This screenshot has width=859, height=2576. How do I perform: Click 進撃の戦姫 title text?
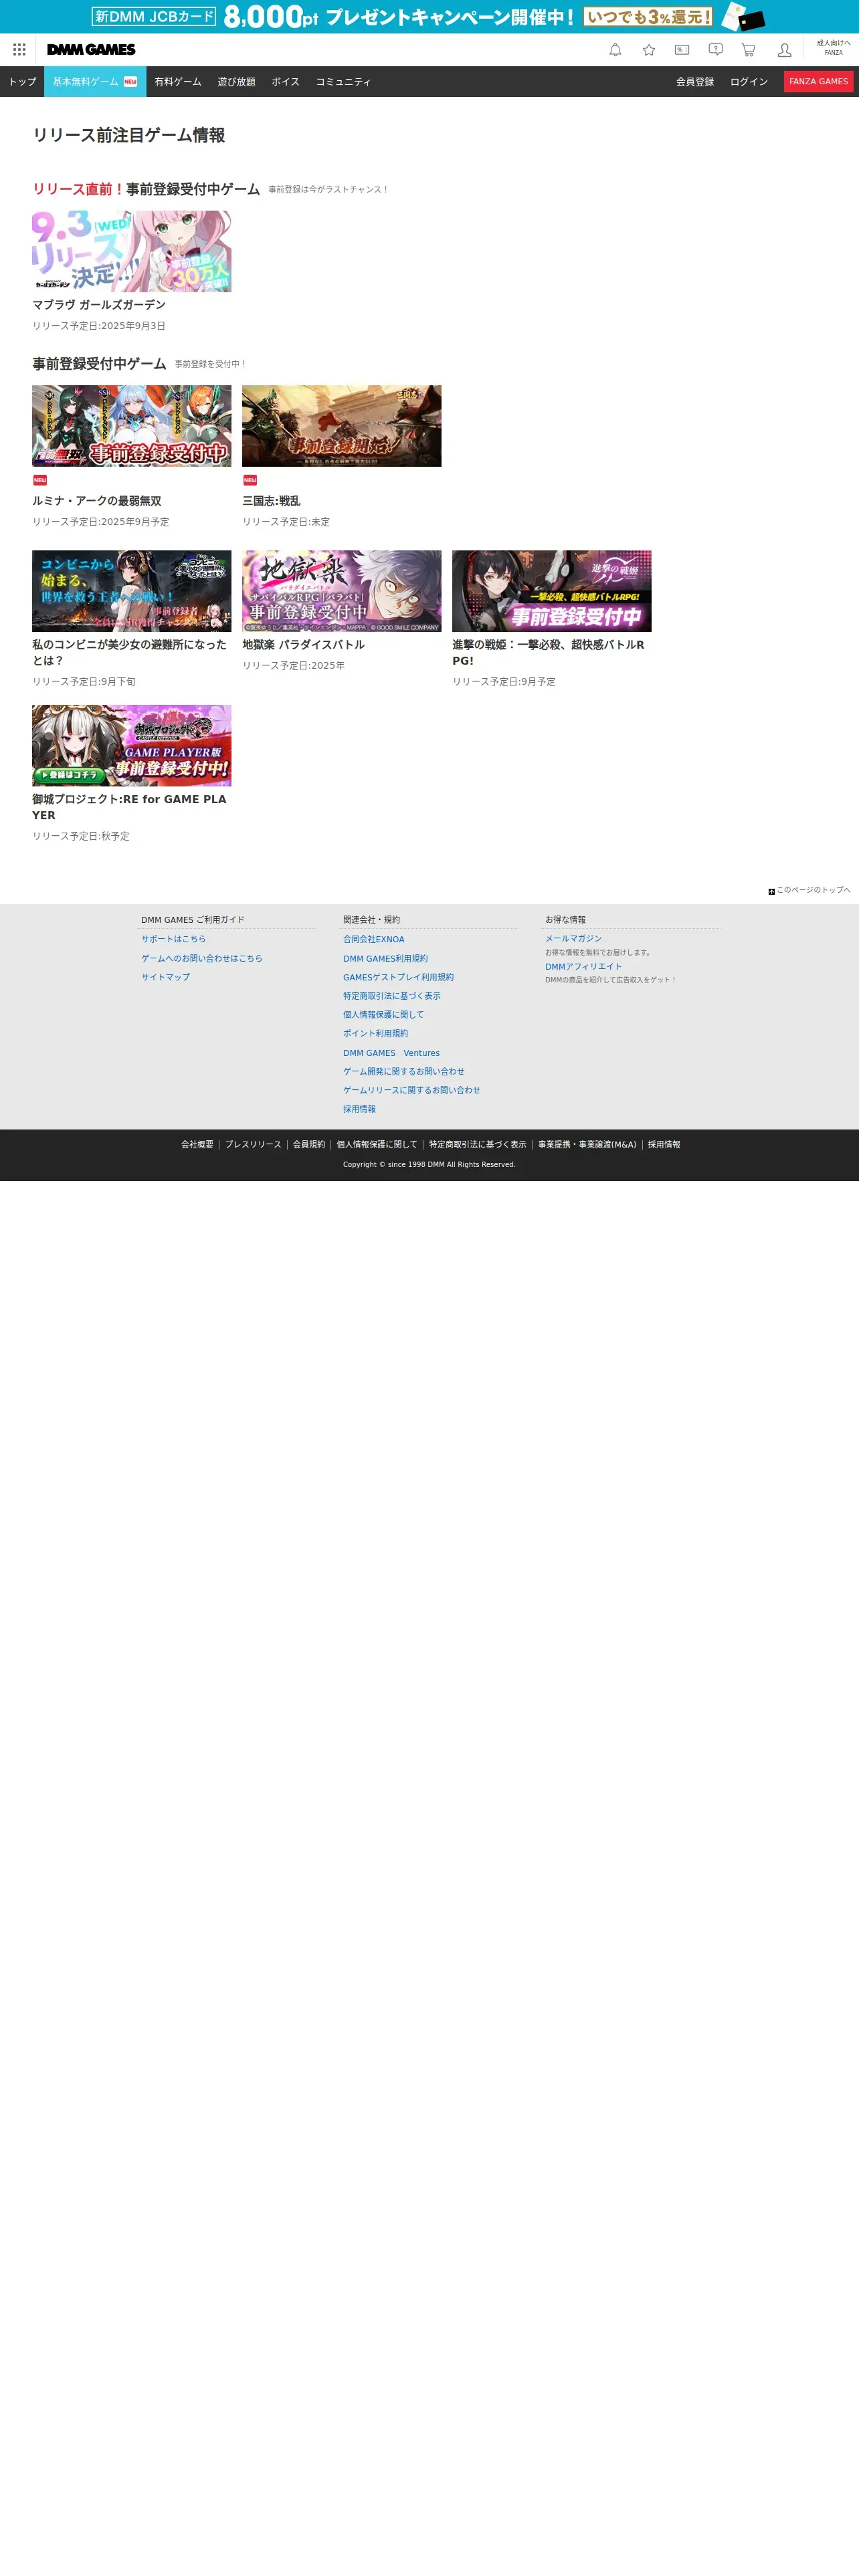tap(548, 653)
